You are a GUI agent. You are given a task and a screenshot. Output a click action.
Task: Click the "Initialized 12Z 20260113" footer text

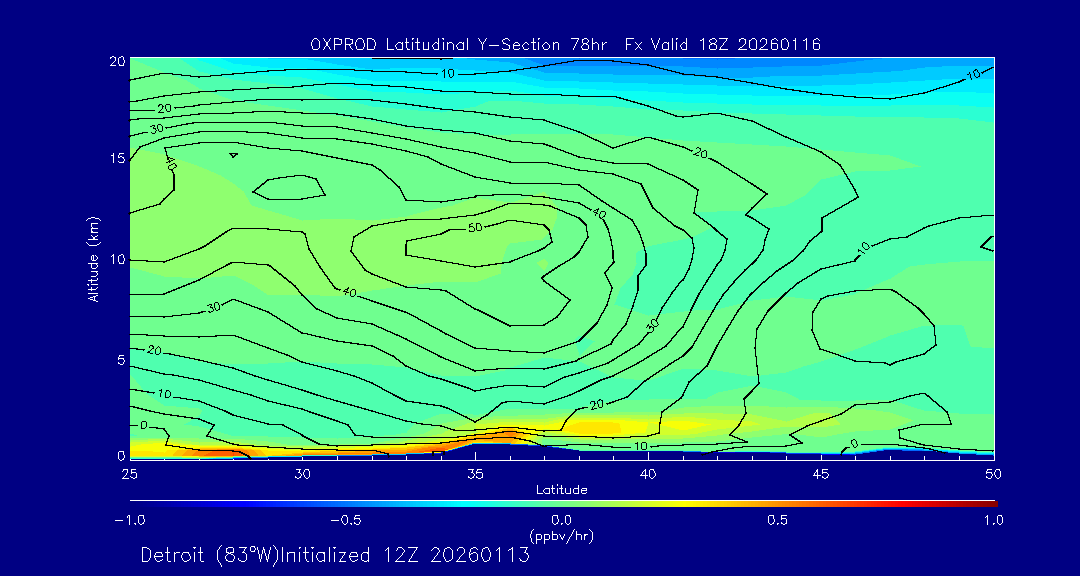[x=404, y=555]
